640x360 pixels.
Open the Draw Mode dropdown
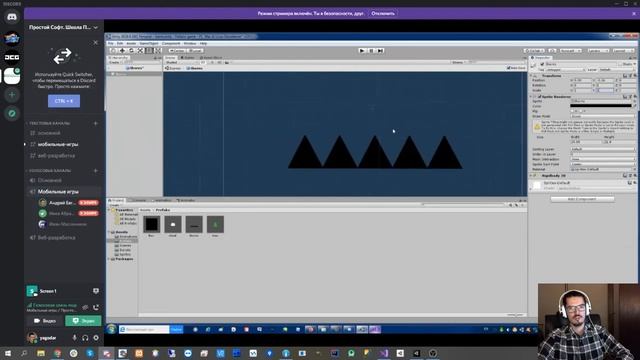pyautogui.click(x=602, y=116)
